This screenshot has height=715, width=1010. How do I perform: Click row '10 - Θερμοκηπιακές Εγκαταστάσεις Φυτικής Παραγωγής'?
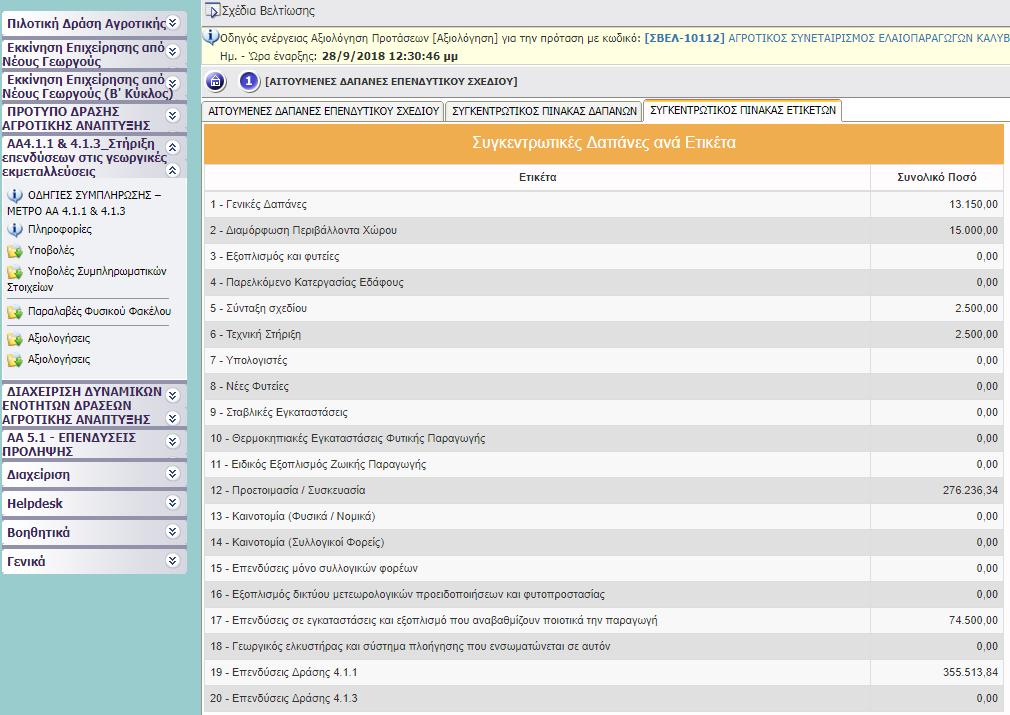click(604, 438)
